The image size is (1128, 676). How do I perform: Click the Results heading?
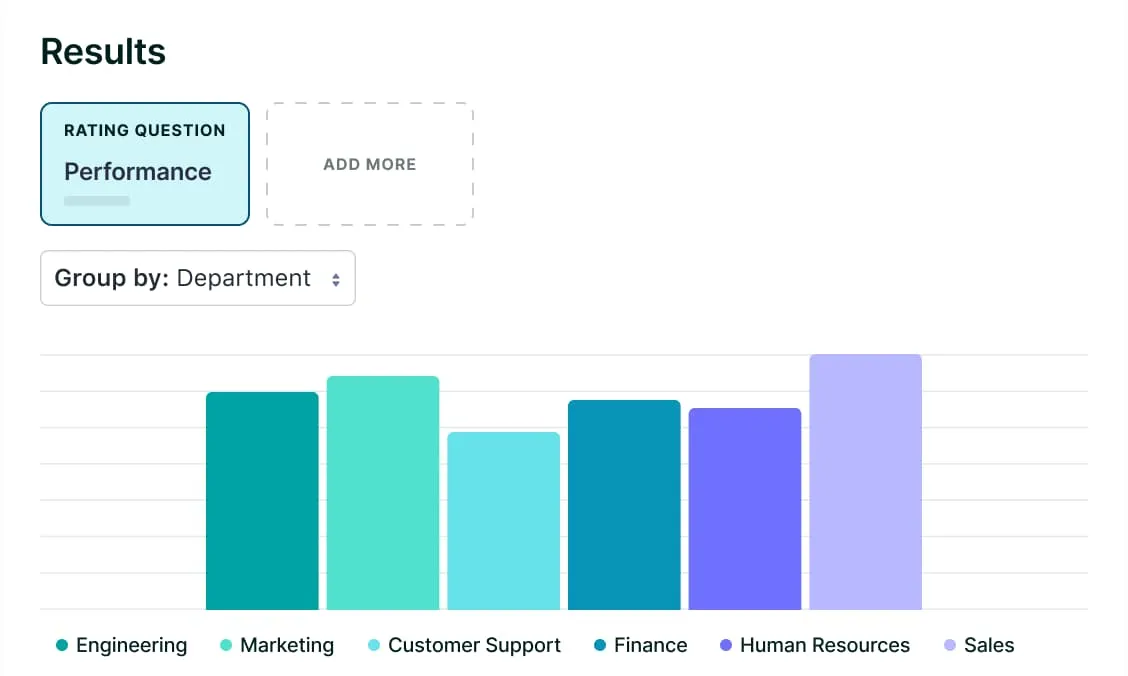tap(103, 52)
